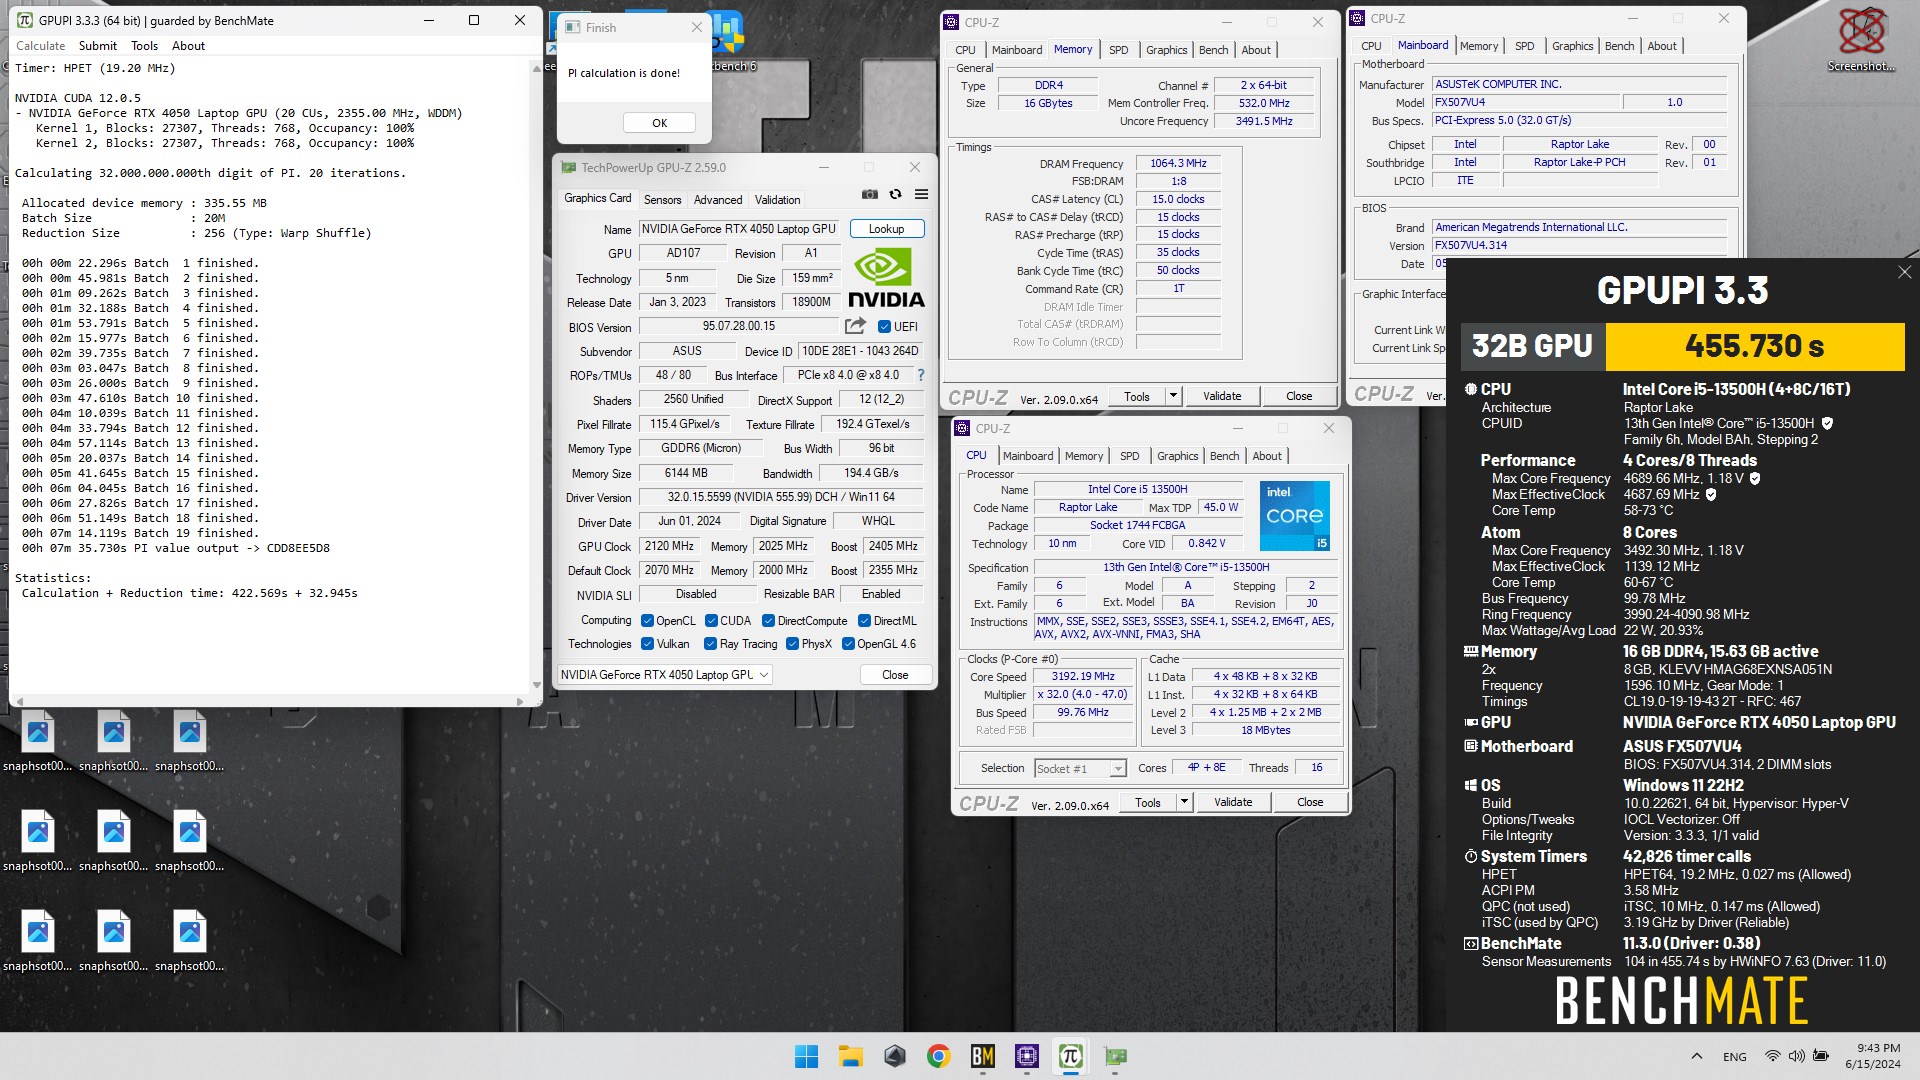
Task: Expand Tools dropdown arrow in CPU-Z CPU window
Action: [x=1183, y=802]
